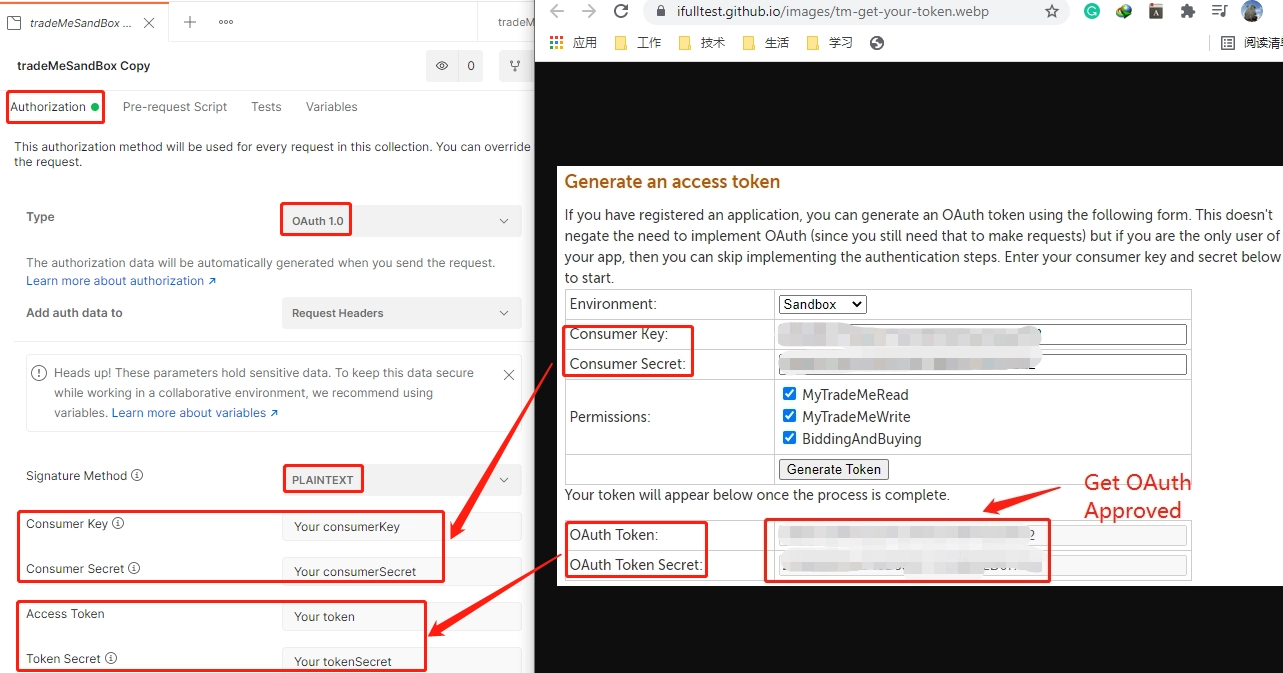
Task: Open the 应用 apps shortcut in bookmarks bar
Action: click(574, 43)
